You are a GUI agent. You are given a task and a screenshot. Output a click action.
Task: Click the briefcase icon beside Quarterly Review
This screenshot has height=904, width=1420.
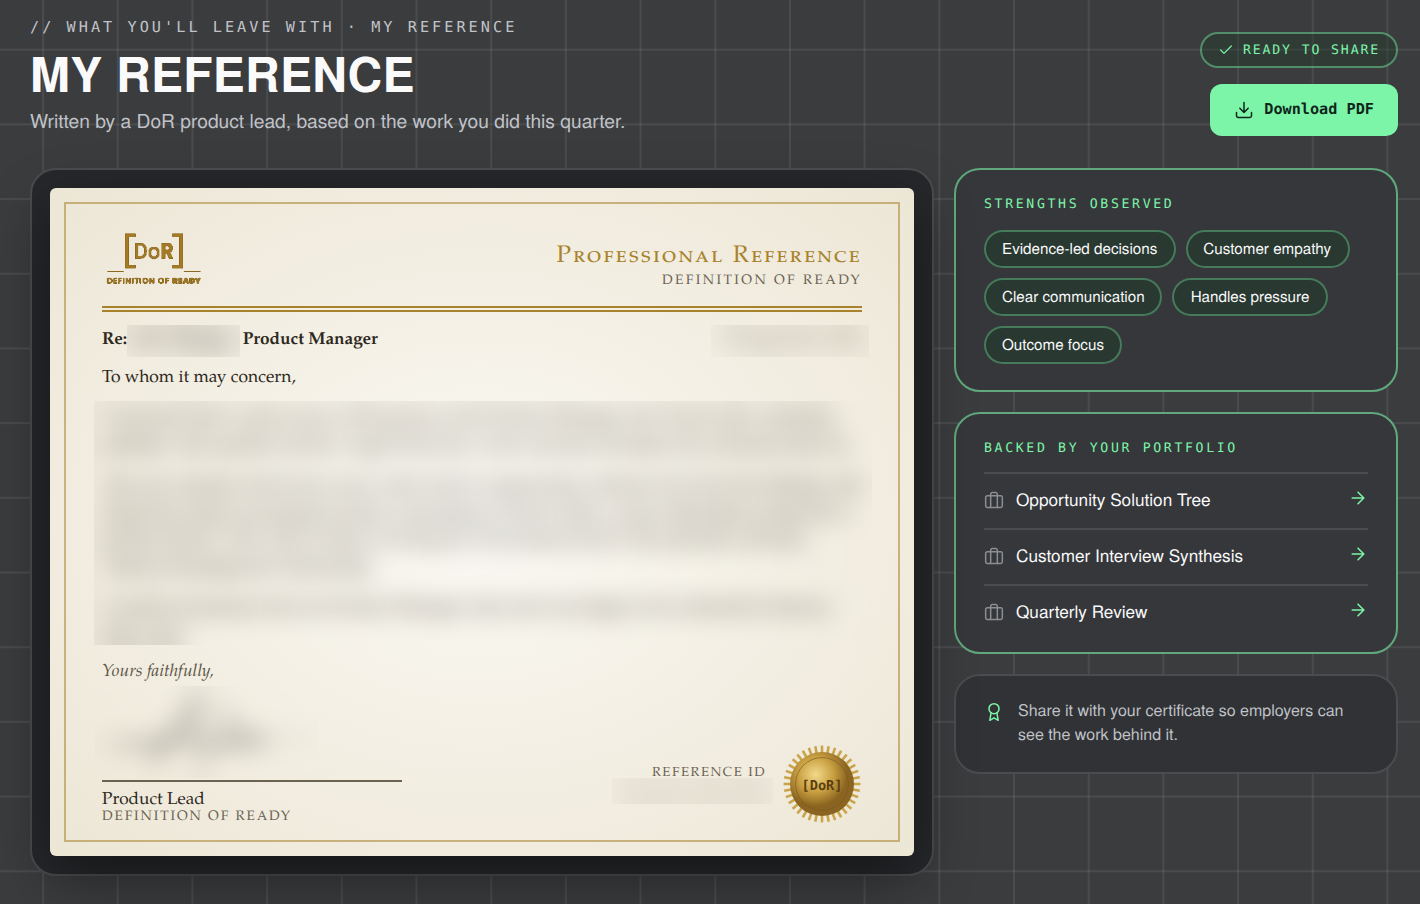click(994, 612)
